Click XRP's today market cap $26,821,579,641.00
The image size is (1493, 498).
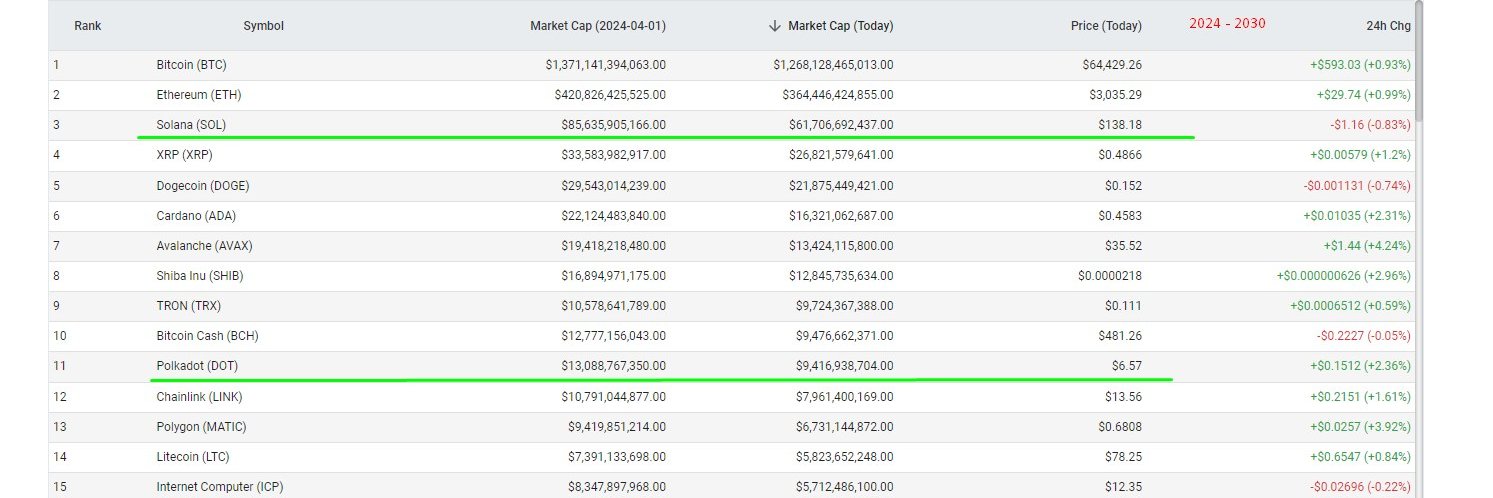click(841, 155)
